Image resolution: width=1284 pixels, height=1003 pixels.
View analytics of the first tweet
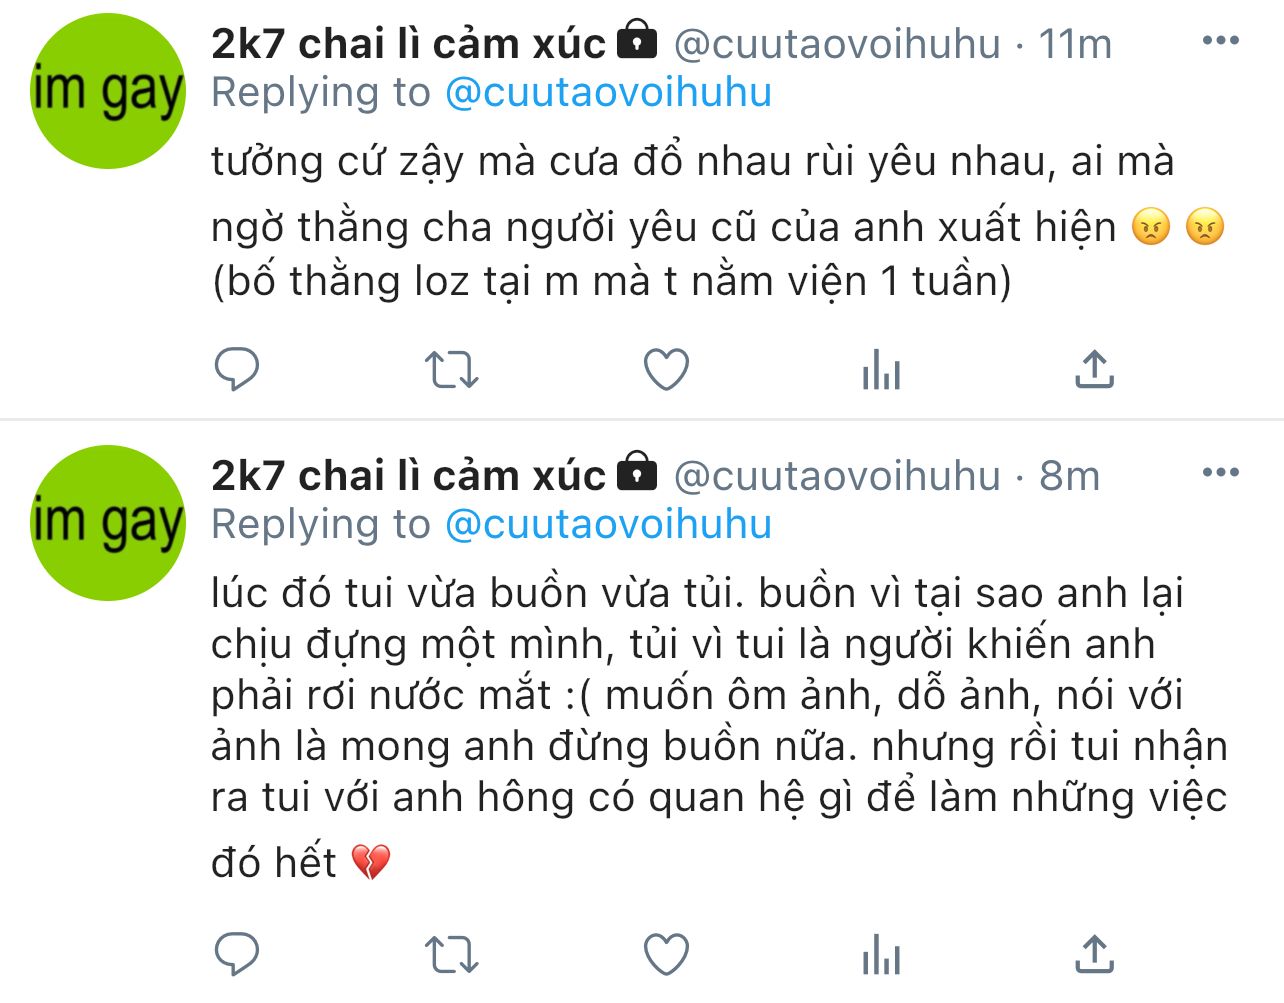point(881,370)
